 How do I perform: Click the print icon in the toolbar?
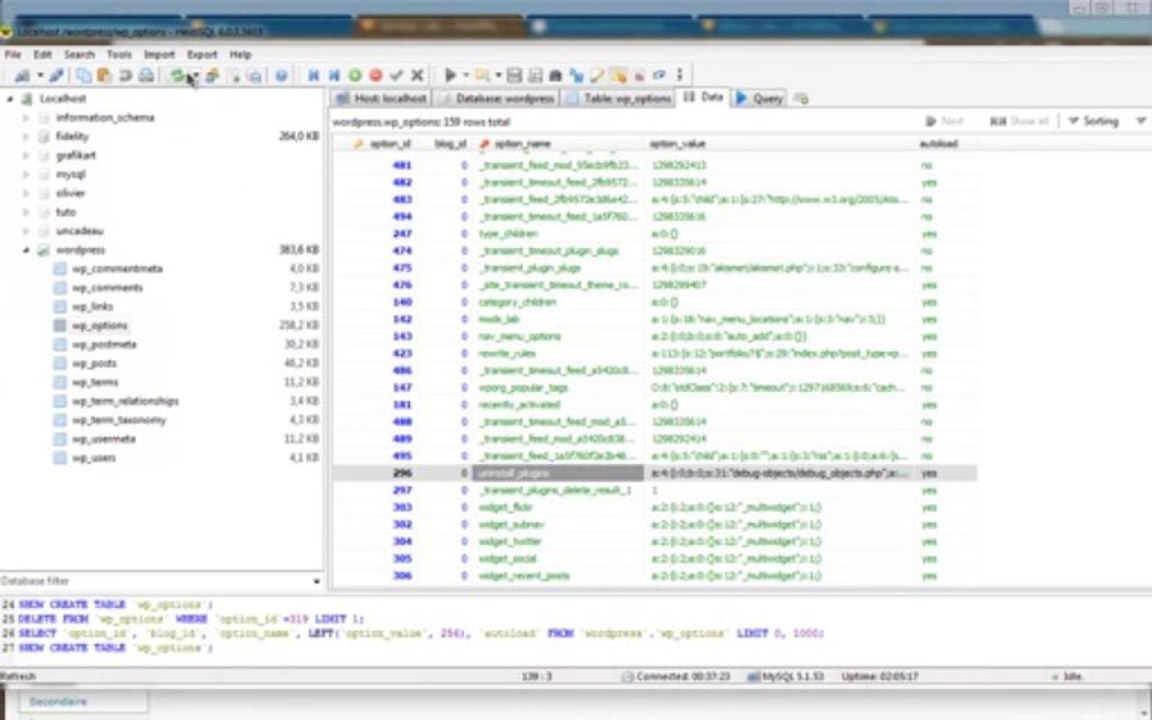point(146,75)
